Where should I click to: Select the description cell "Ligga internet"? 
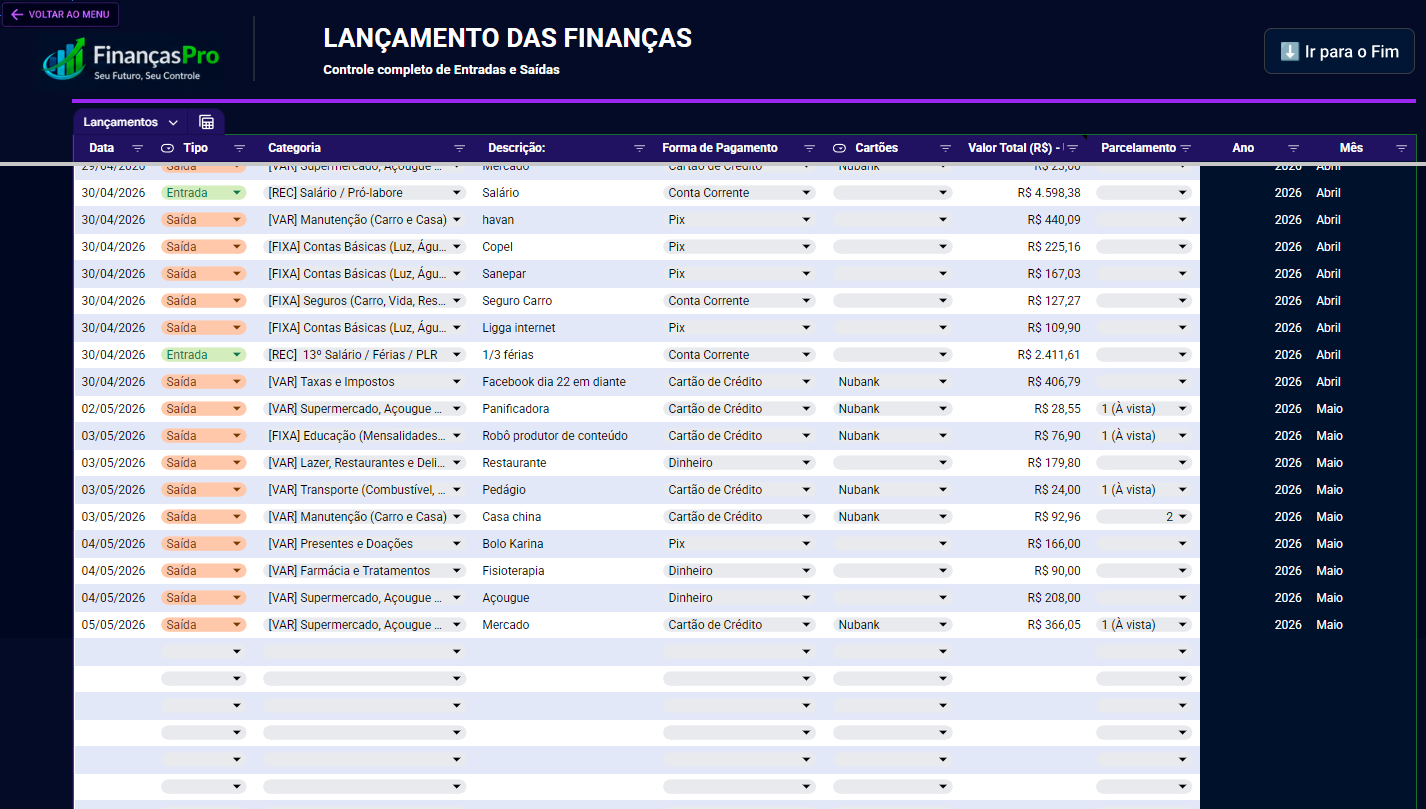(x=519, y=328)
